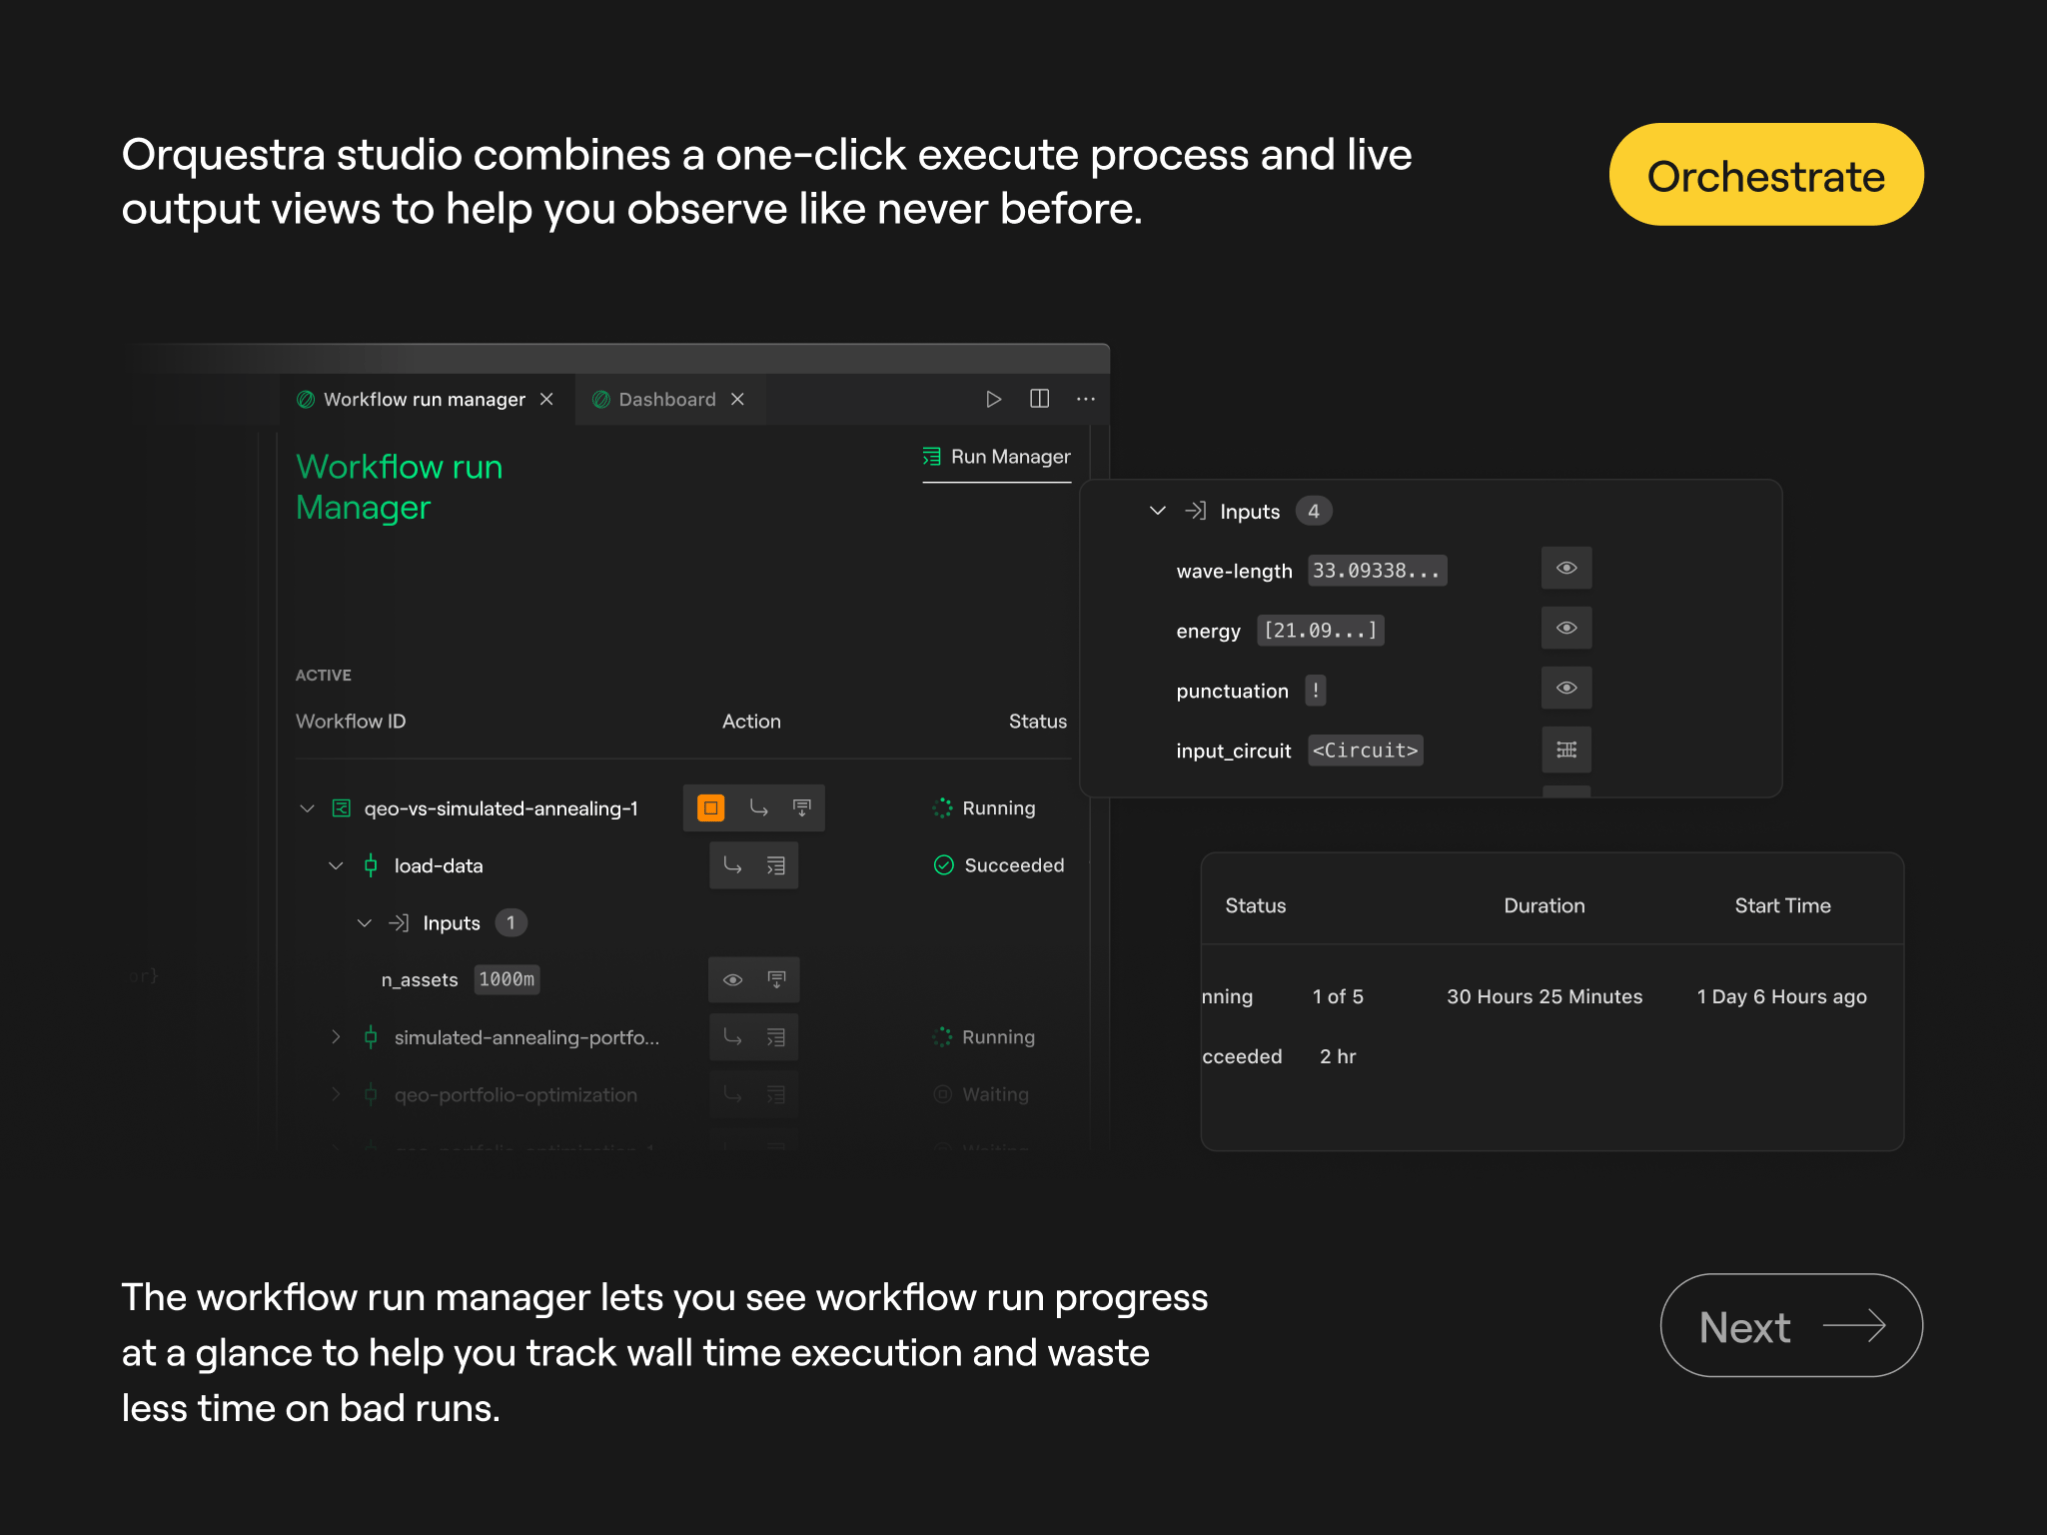Click the Succeeded status of load-data
Screen dimensions: 2048x1535
tap(999, 865)
